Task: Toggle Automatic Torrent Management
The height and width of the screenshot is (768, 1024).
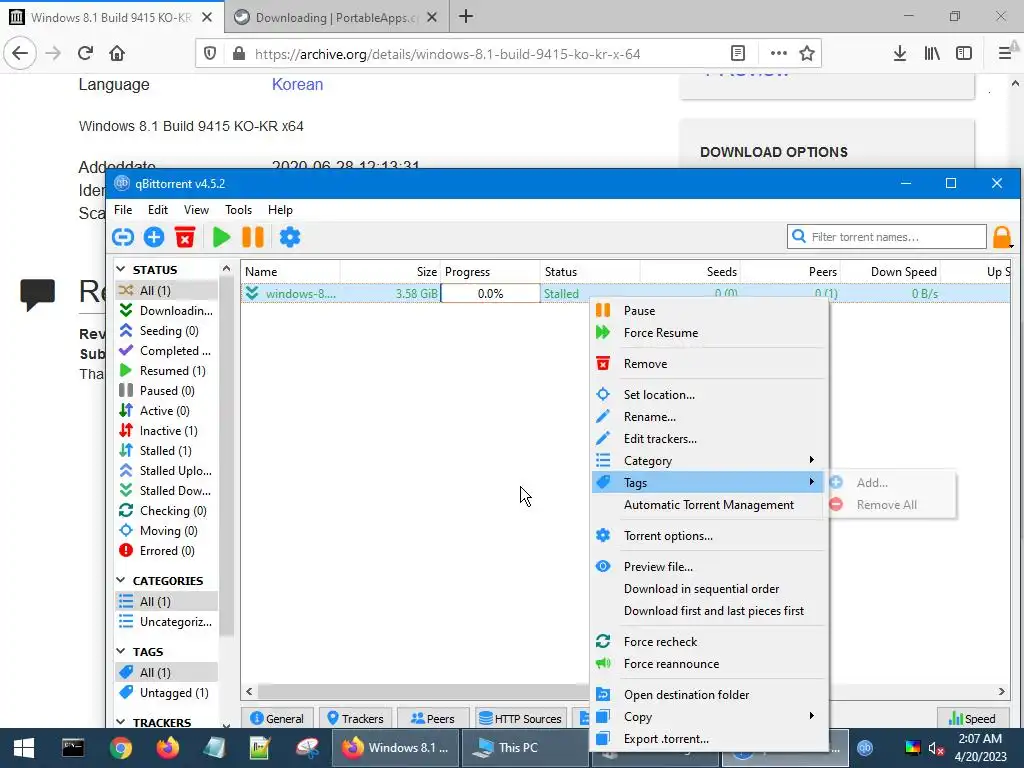Action: click(x=710, y=505)
